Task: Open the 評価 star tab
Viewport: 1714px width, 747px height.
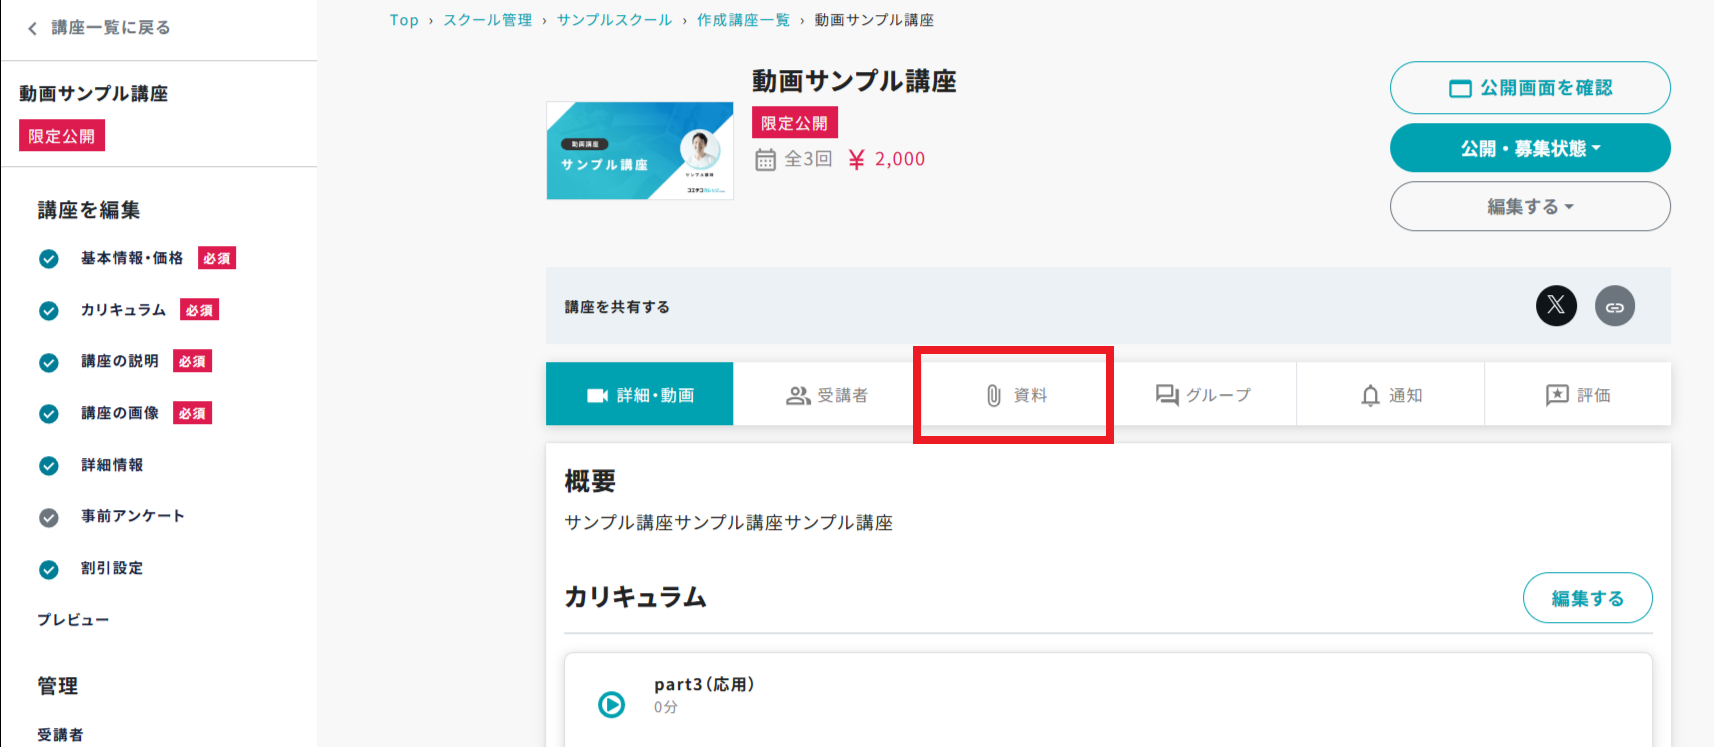Action: (x=1577, y=395)
